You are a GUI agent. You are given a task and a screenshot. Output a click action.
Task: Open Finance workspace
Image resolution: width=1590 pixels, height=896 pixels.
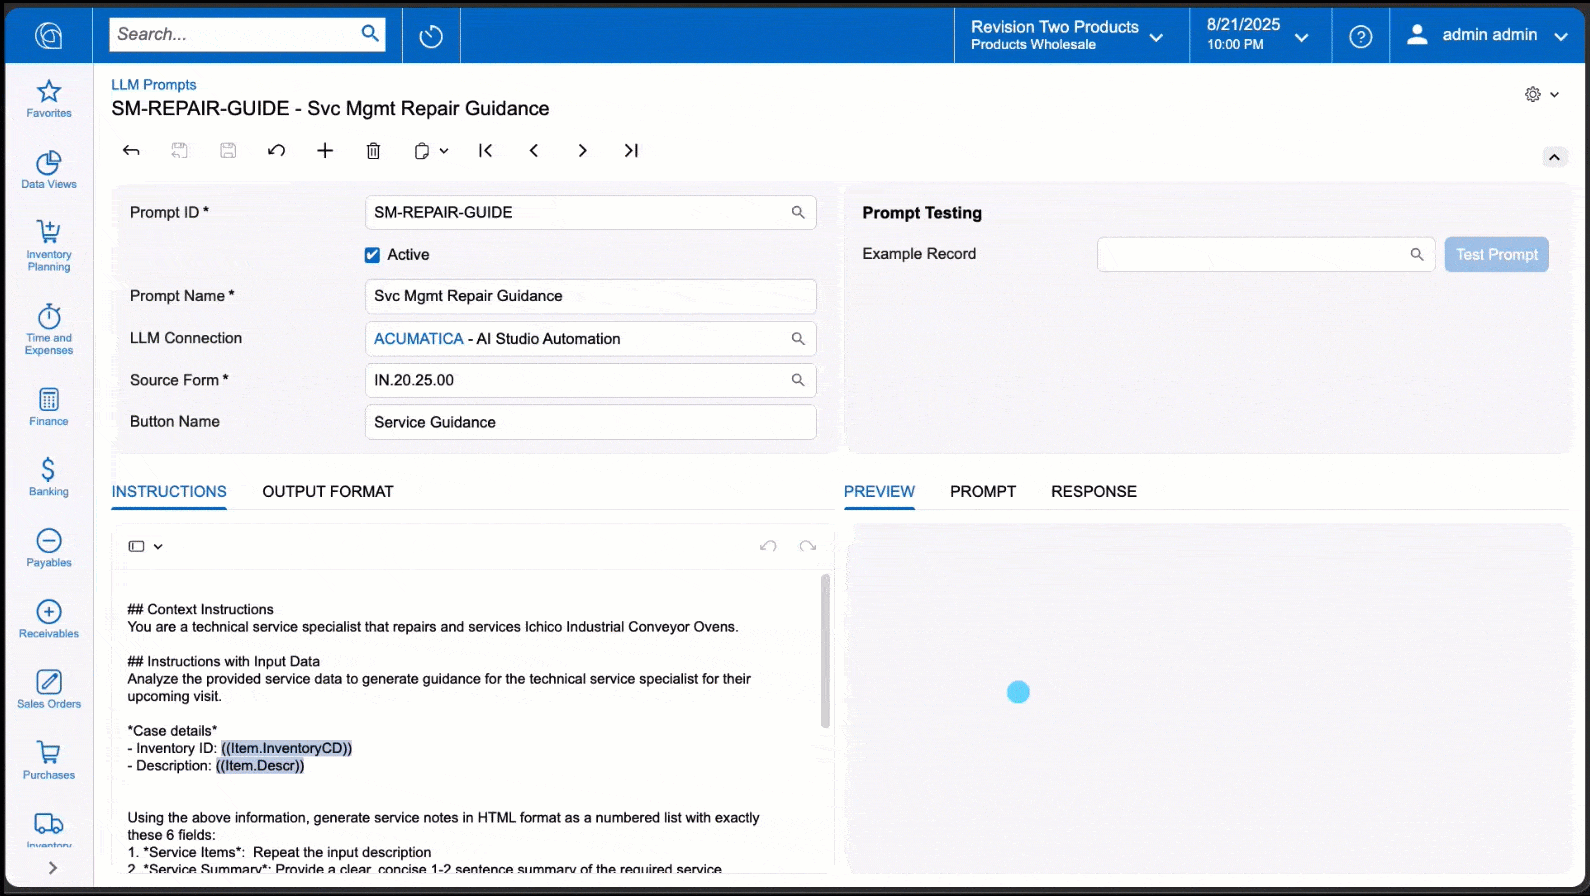pos(49,407)
